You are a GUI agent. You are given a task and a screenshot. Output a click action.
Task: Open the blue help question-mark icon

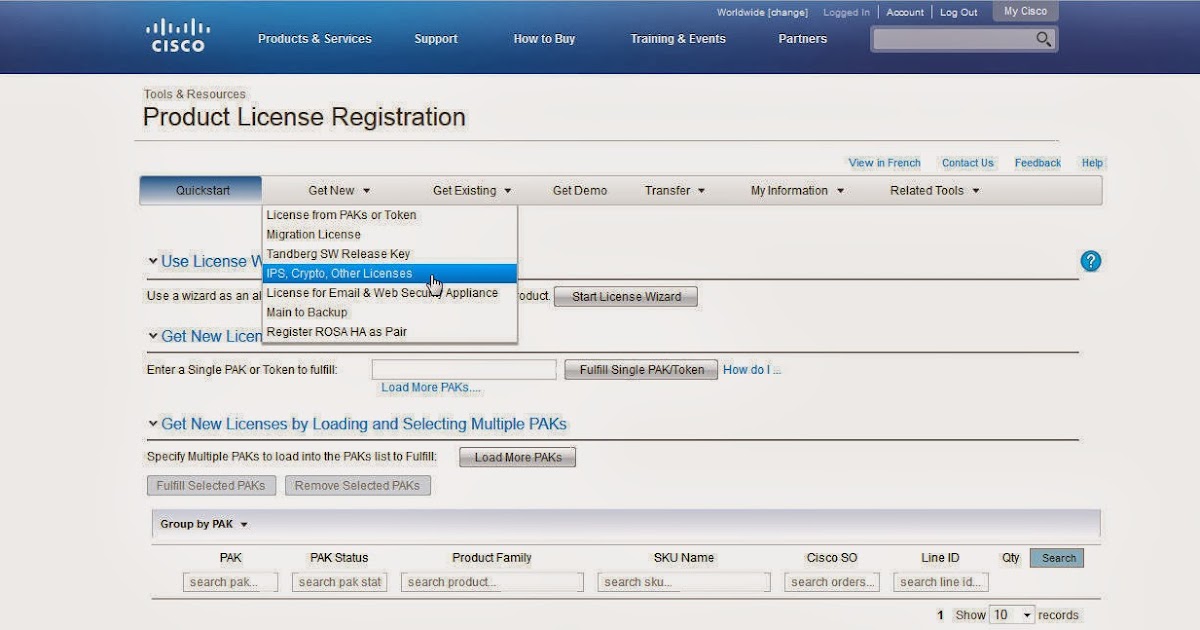pos(1090,261)
